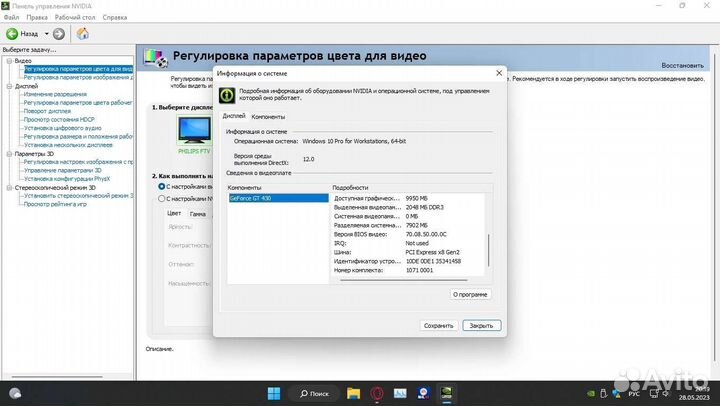The width and height of the screenshot is (720, 406).
Task: Click the Восстановить link
Action: pos(682,66)
